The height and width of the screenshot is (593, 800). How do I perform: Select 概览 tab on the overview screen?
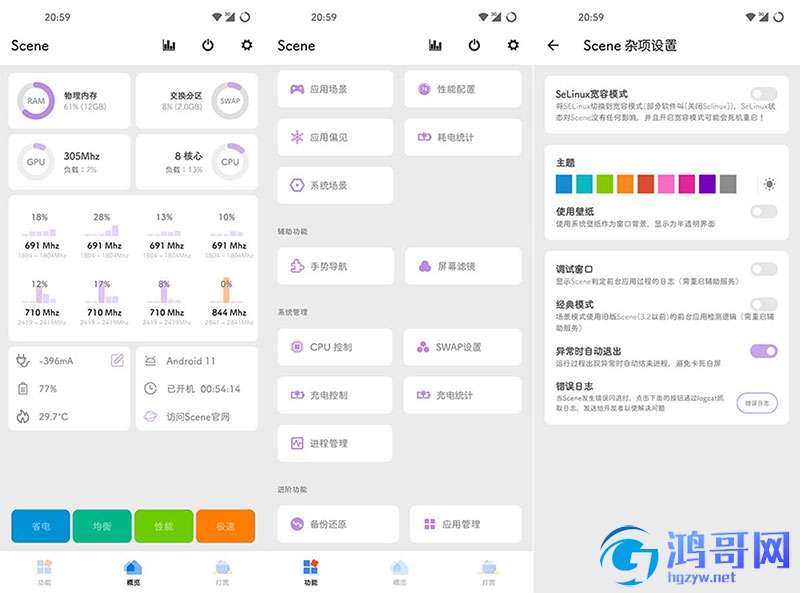(133, 572)
